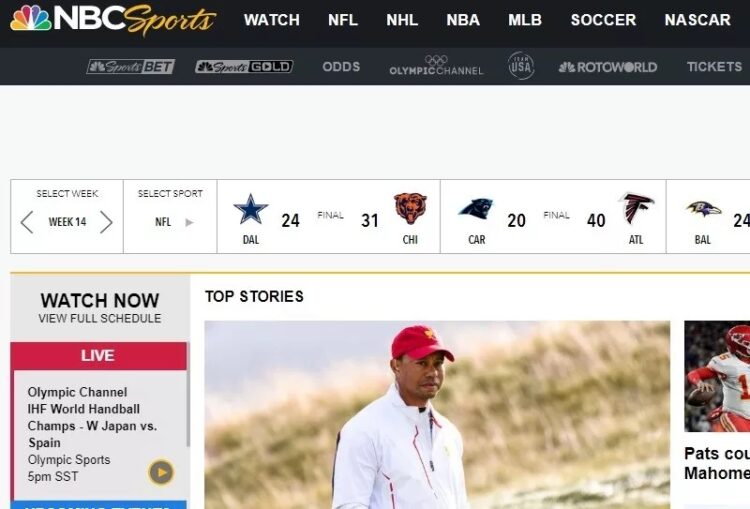Open the NBC Sports GOLD logo link

pos(244,66)
